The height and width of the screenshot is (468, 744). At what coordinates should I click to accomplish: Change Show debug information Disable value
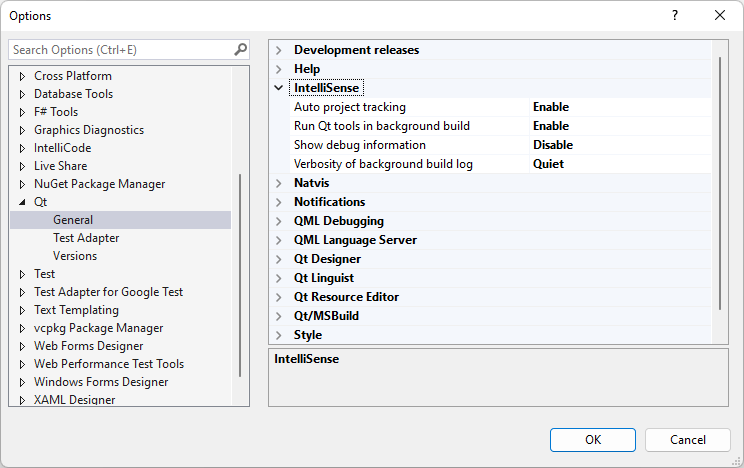click(x=620, y=145)
